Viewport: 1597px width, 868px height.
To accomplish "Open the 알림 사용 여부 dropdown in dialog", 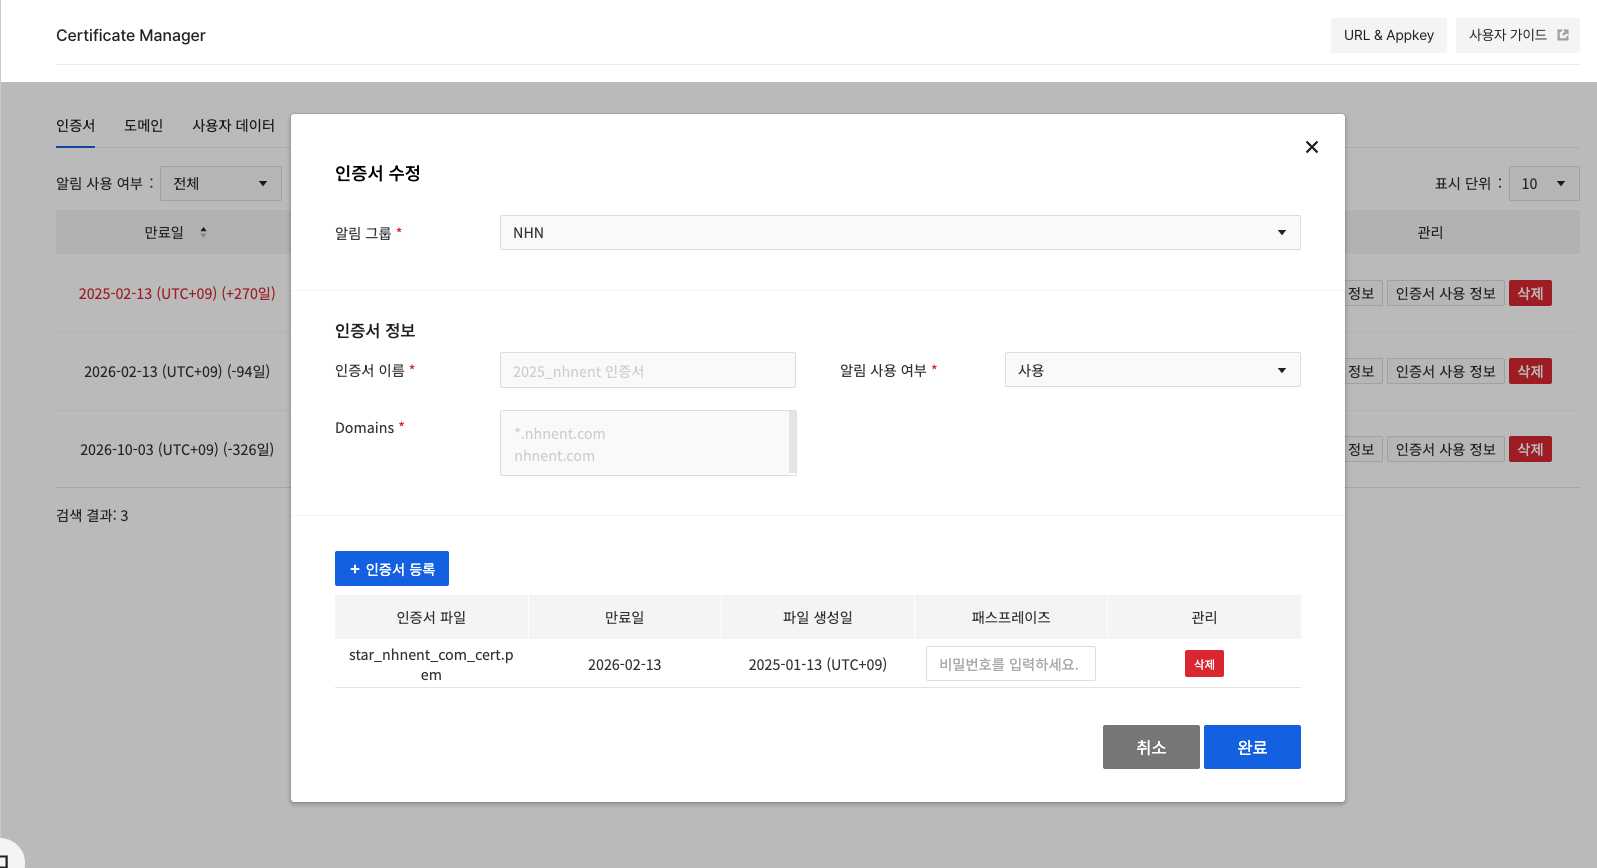I will coord(1152,370).
